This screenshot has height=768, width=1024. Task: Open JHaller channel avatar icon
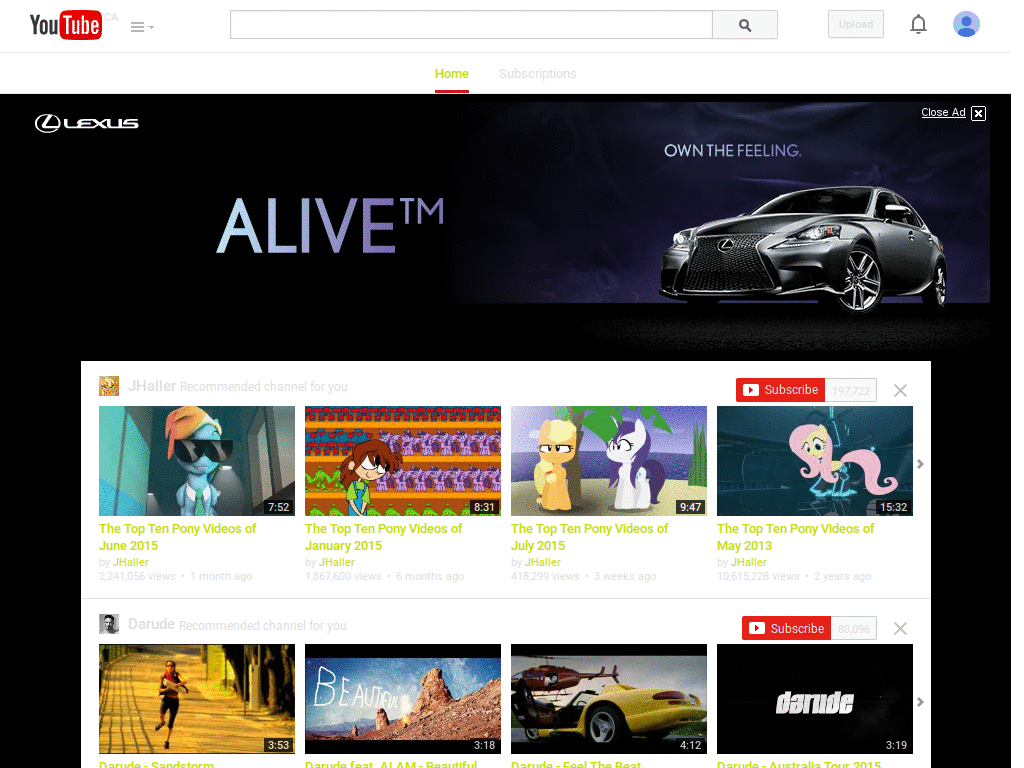(109, 386)
